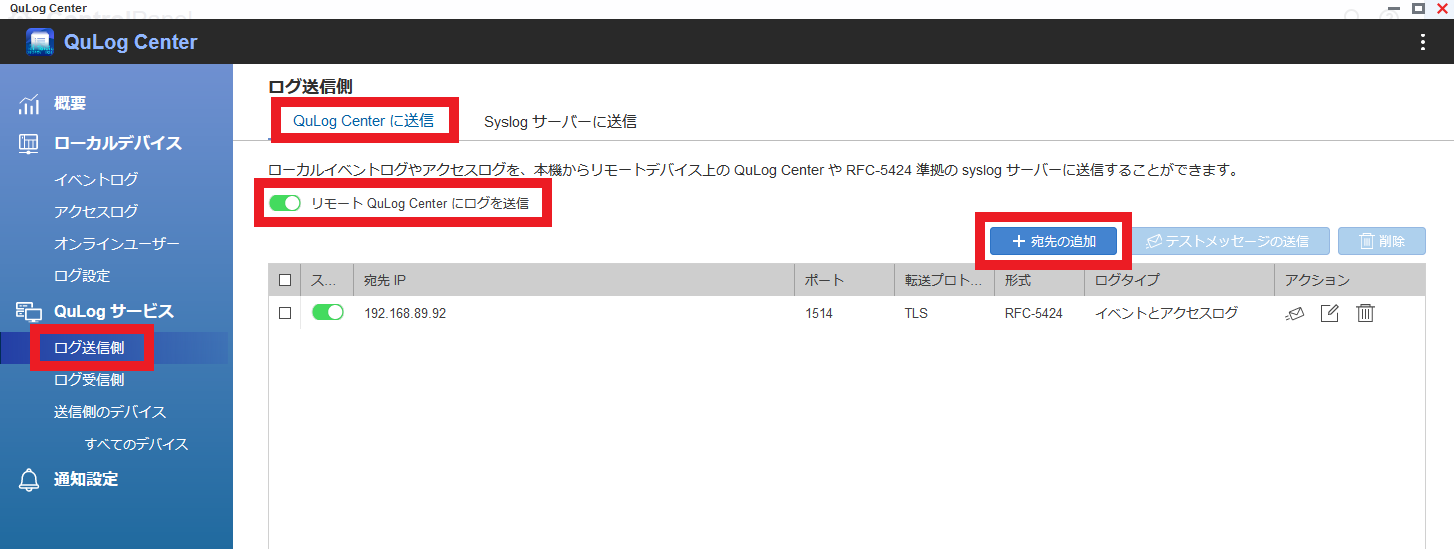Delete the 192.168.89.92 destination via trash icon
The height and width of the screenshot is (549, 1454).
tap(1365, 313)
